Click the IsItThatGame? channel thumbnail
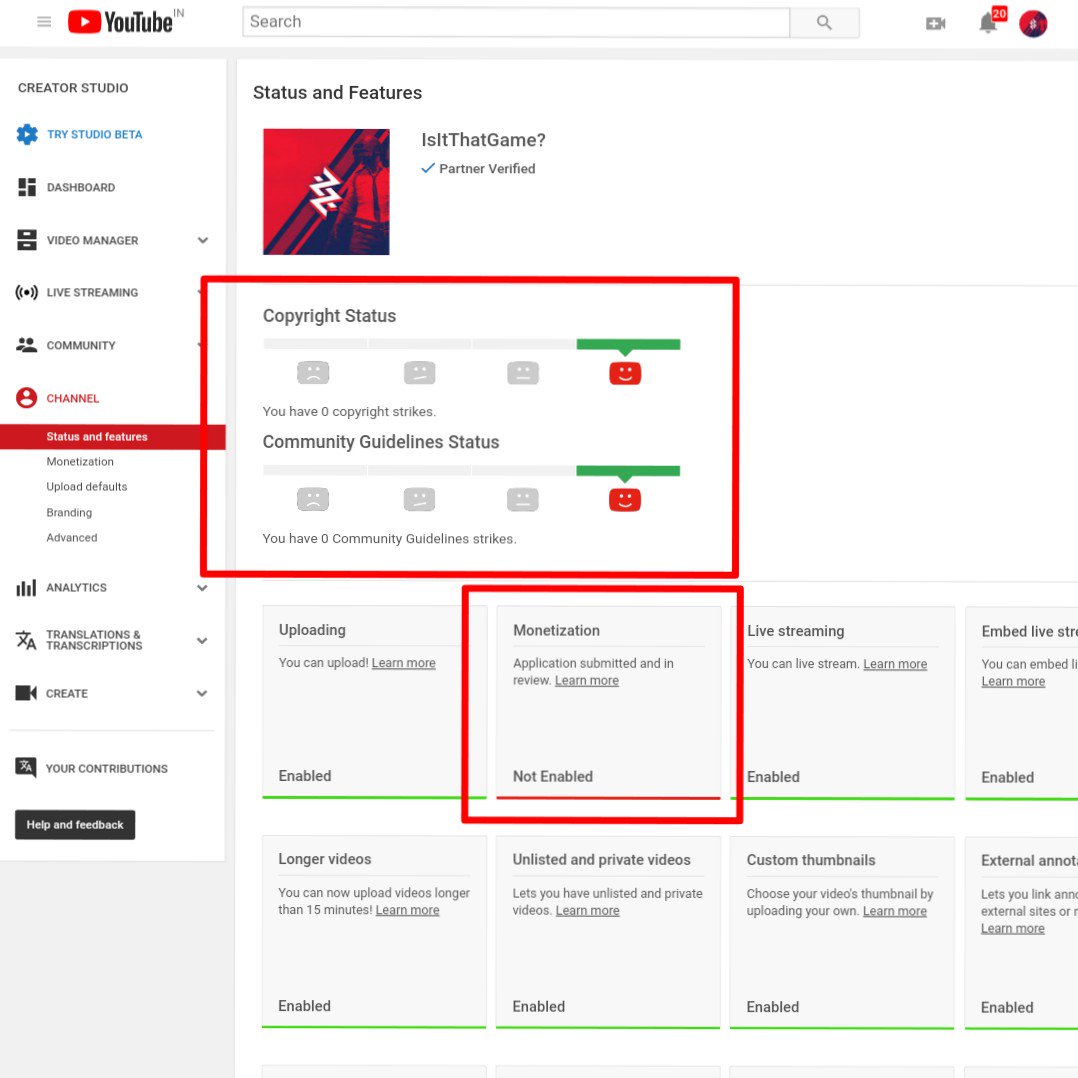Screen dimensions: 1078x1078 (327, 192)
